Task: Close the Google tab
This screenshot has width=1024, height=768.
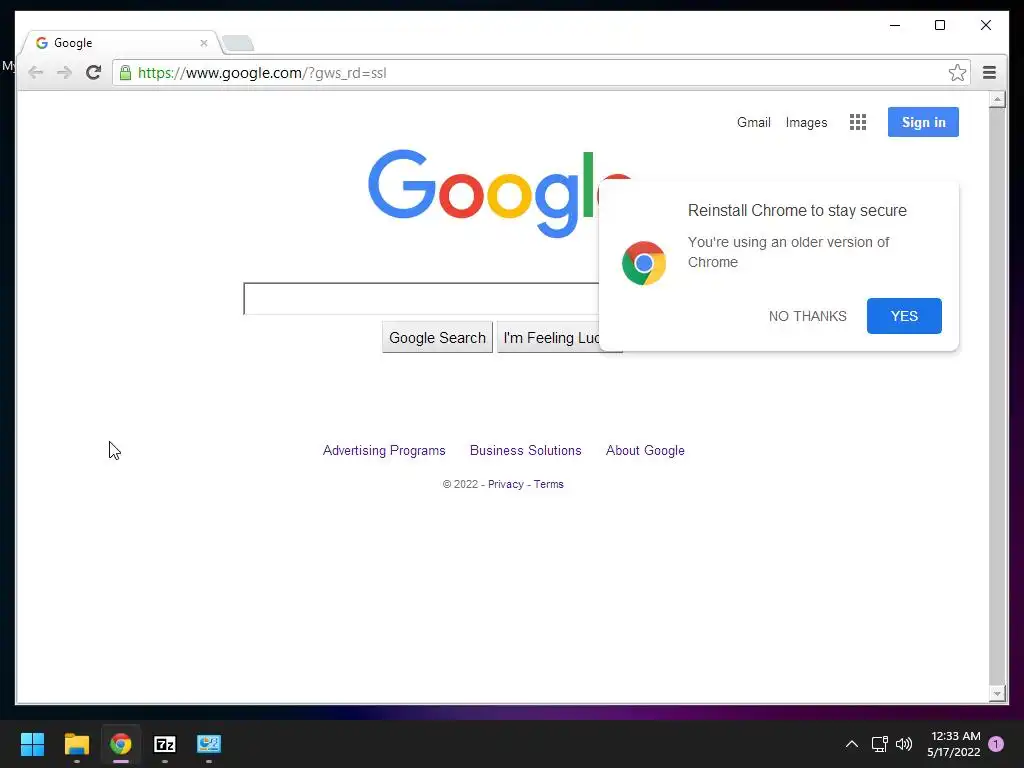Action: pos(204,43)
